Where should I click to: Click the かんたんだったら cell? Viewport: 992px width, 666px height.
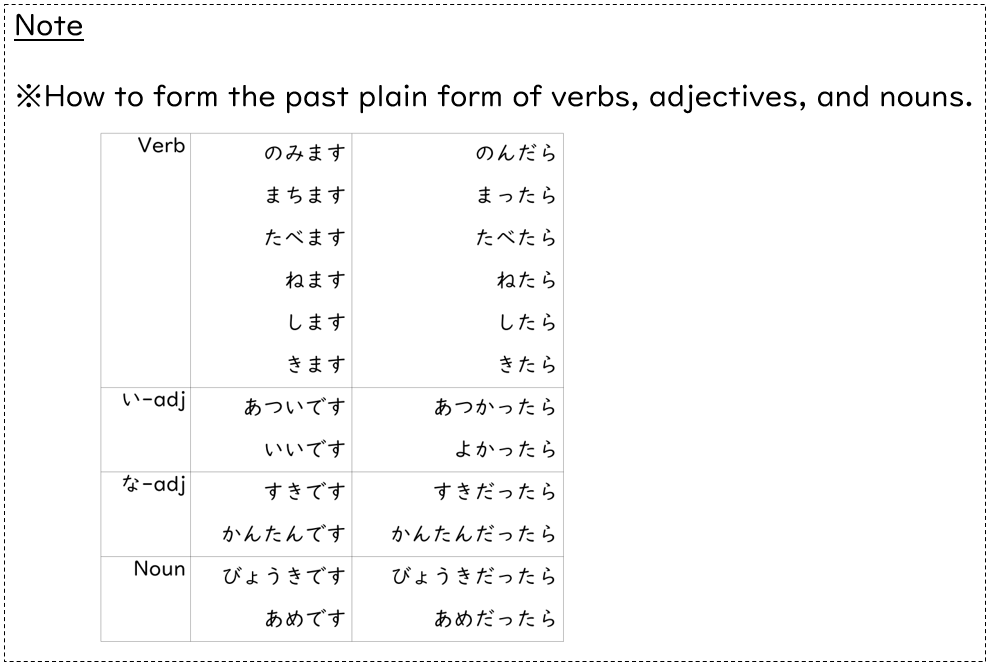474,535
